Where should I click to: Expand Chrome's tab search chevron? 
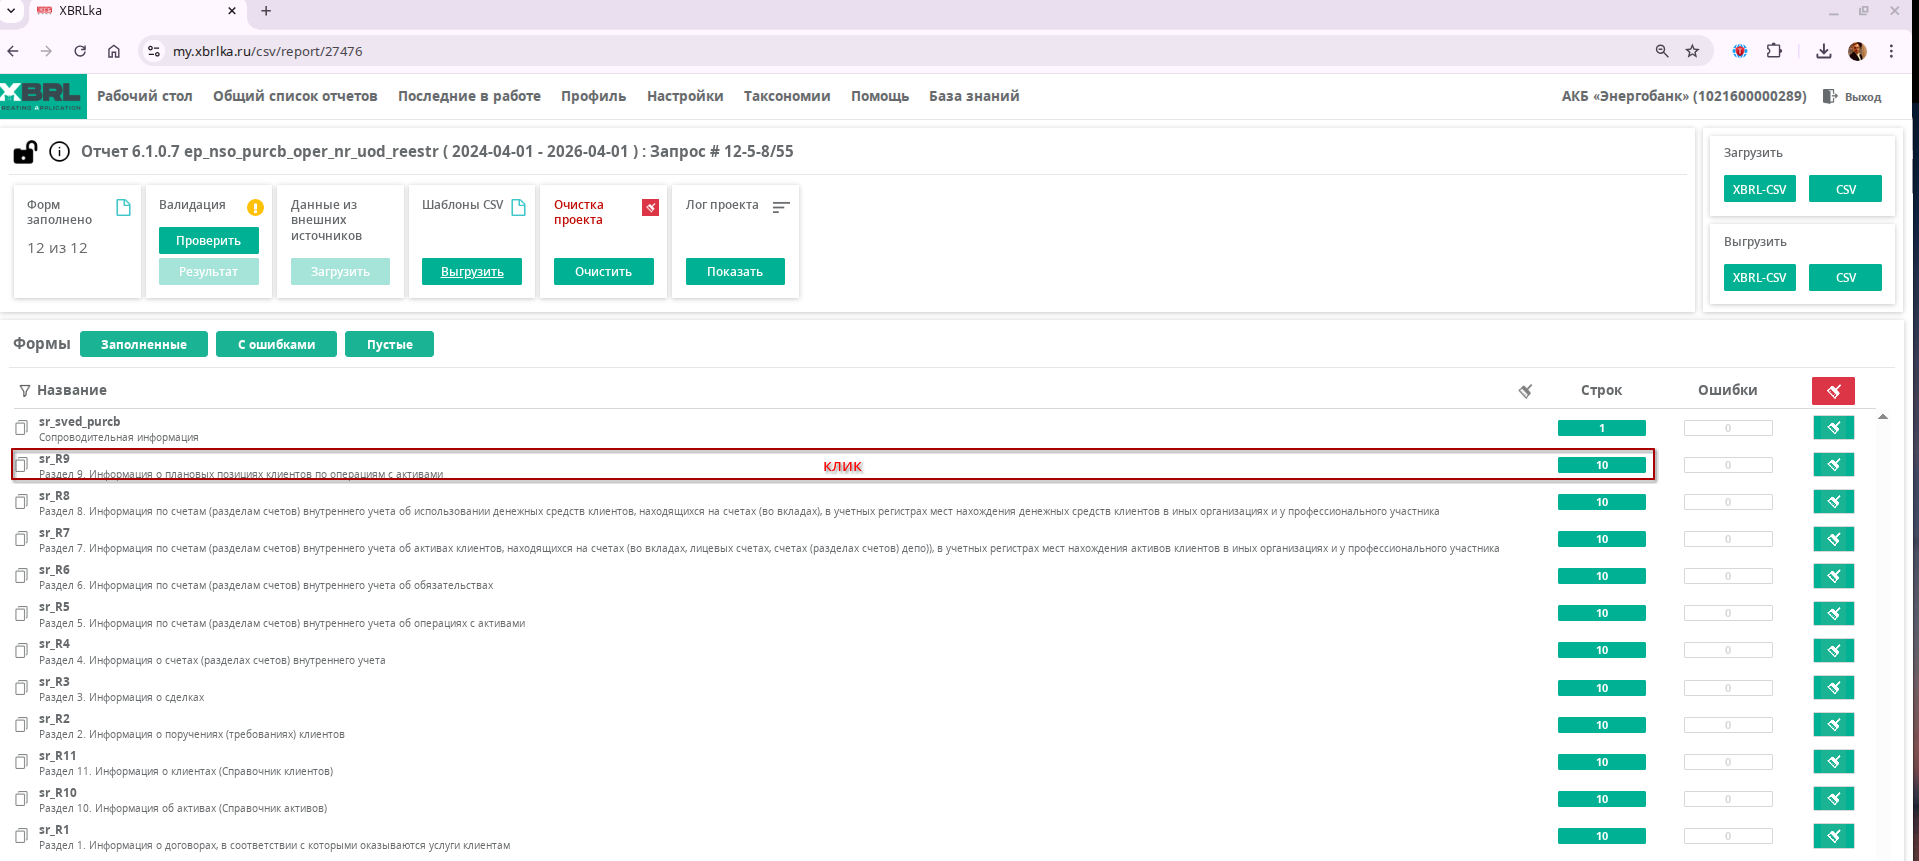click(11, 11)
